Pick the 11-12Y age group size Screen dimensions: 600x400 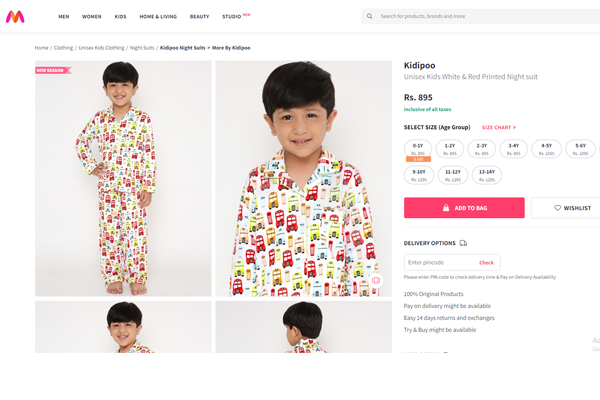click(x=453, y=175)
